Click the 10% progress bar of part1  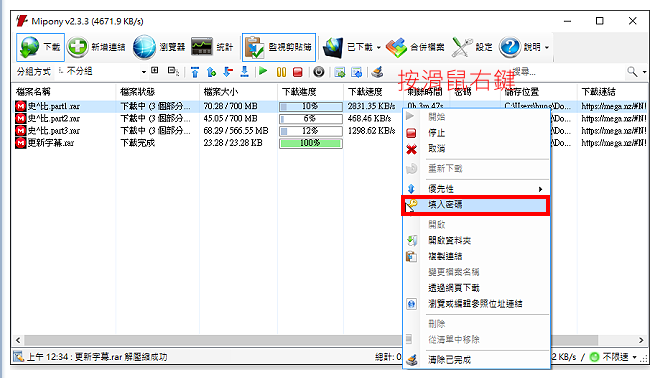(x=311, y=107)
